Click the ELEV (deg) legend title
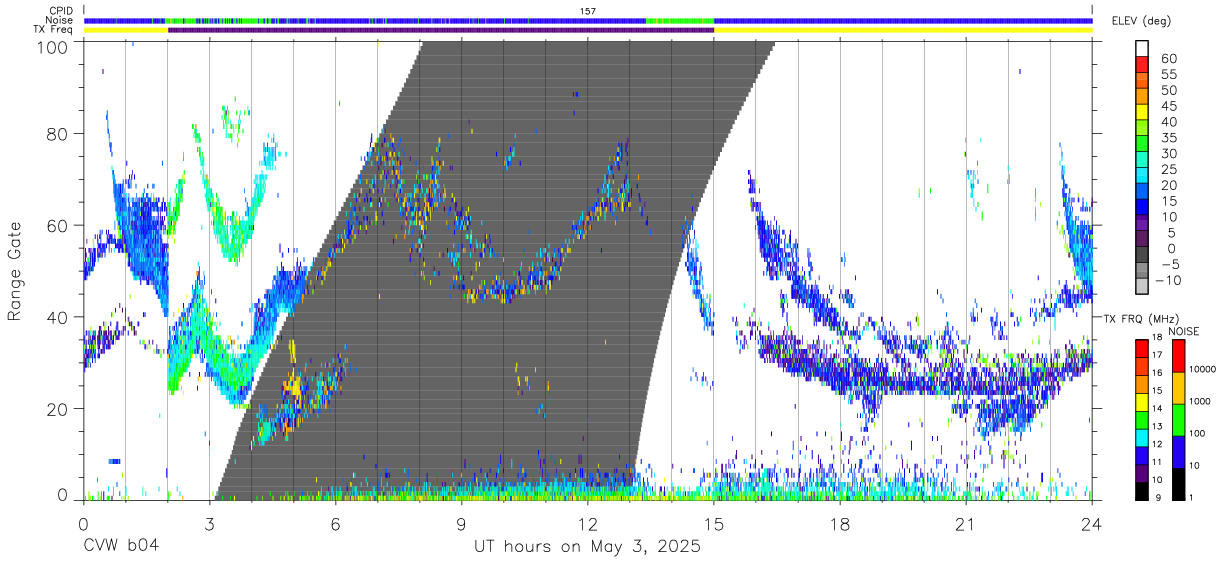Viewport: 1228px width, 567px height. 1141,21
